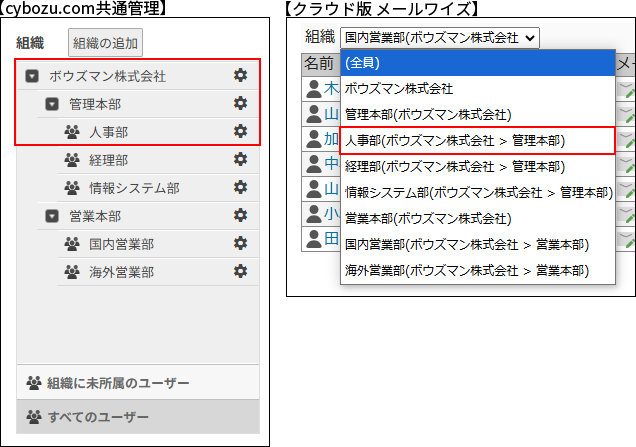Select 人事部 in the organization tree
Image resolution: width=636 pixels, height=447 pixels.
tap(109, 132)
